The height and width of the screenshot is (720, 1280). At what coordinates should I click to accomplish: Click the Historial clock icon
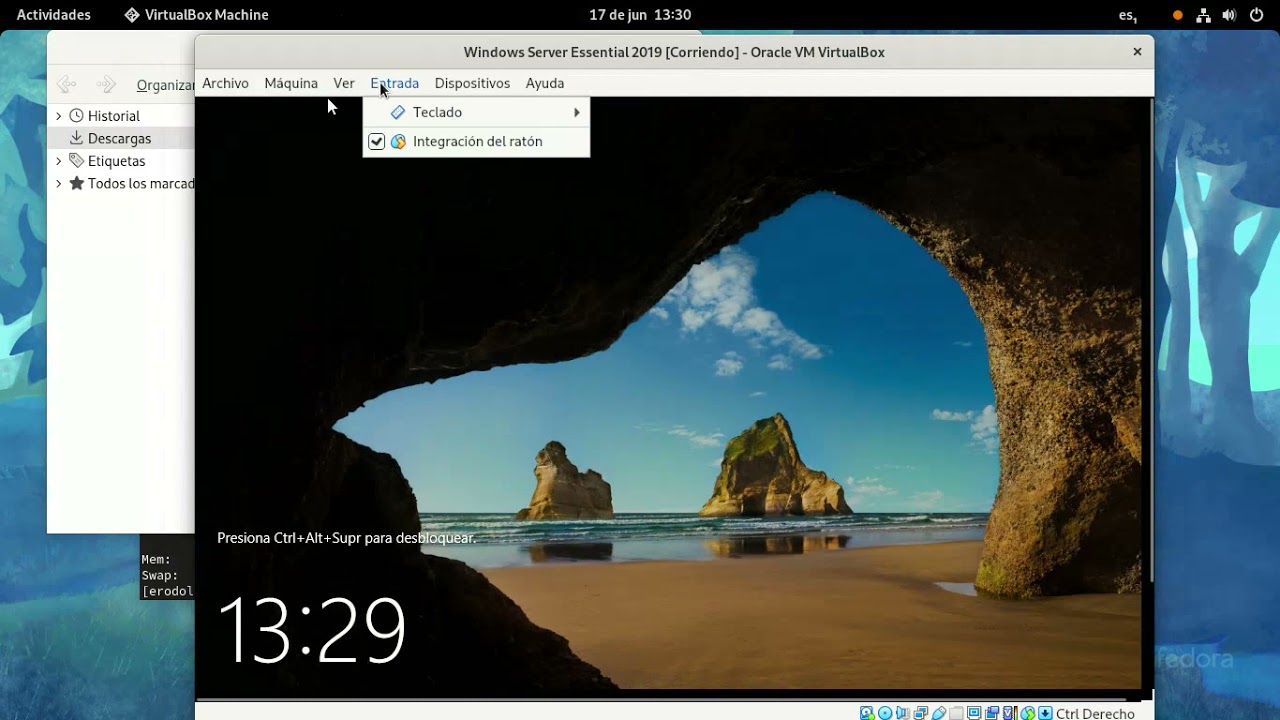pos(76,116)
